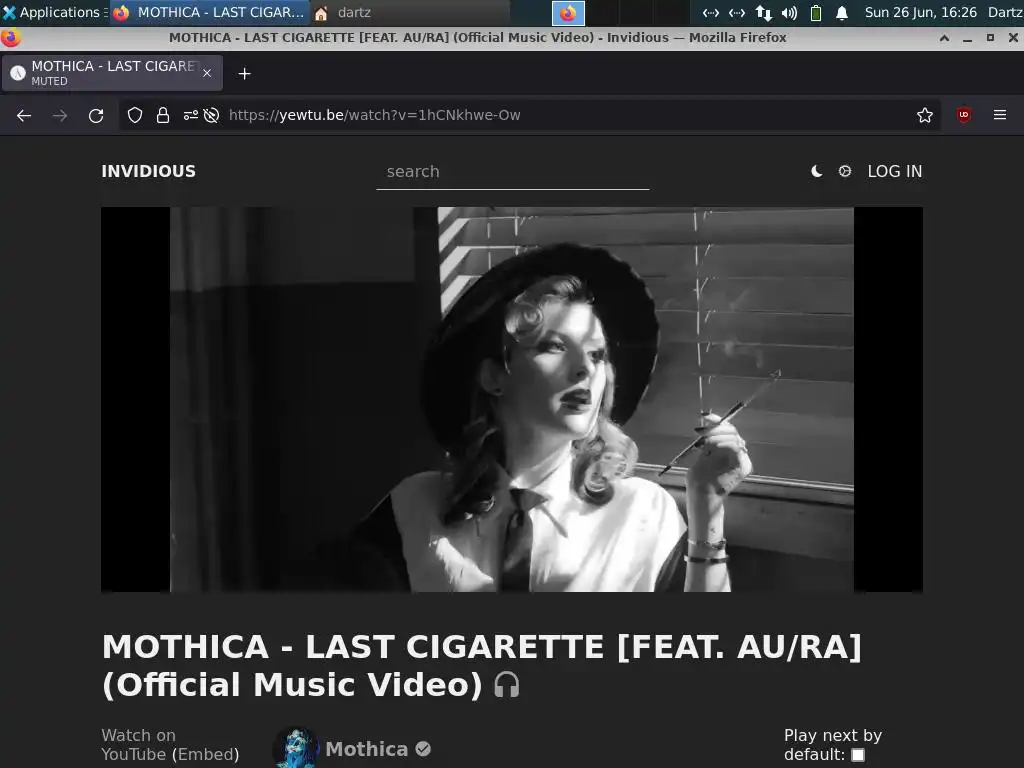
Task: Roll up the Firefox window with the shade arrow
Action: pyautogui.click(x=944, y=38)
